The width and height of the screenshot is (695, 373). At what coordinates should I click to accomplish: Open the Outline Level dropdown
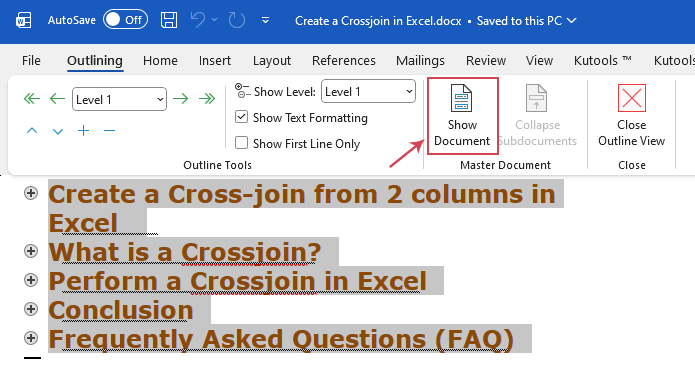pyautogui.click(x=119, y=99)
